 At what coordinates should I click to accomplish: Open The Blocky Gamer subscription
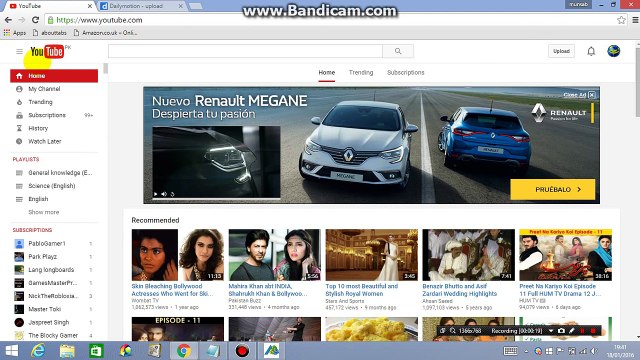tap(54, 336)
